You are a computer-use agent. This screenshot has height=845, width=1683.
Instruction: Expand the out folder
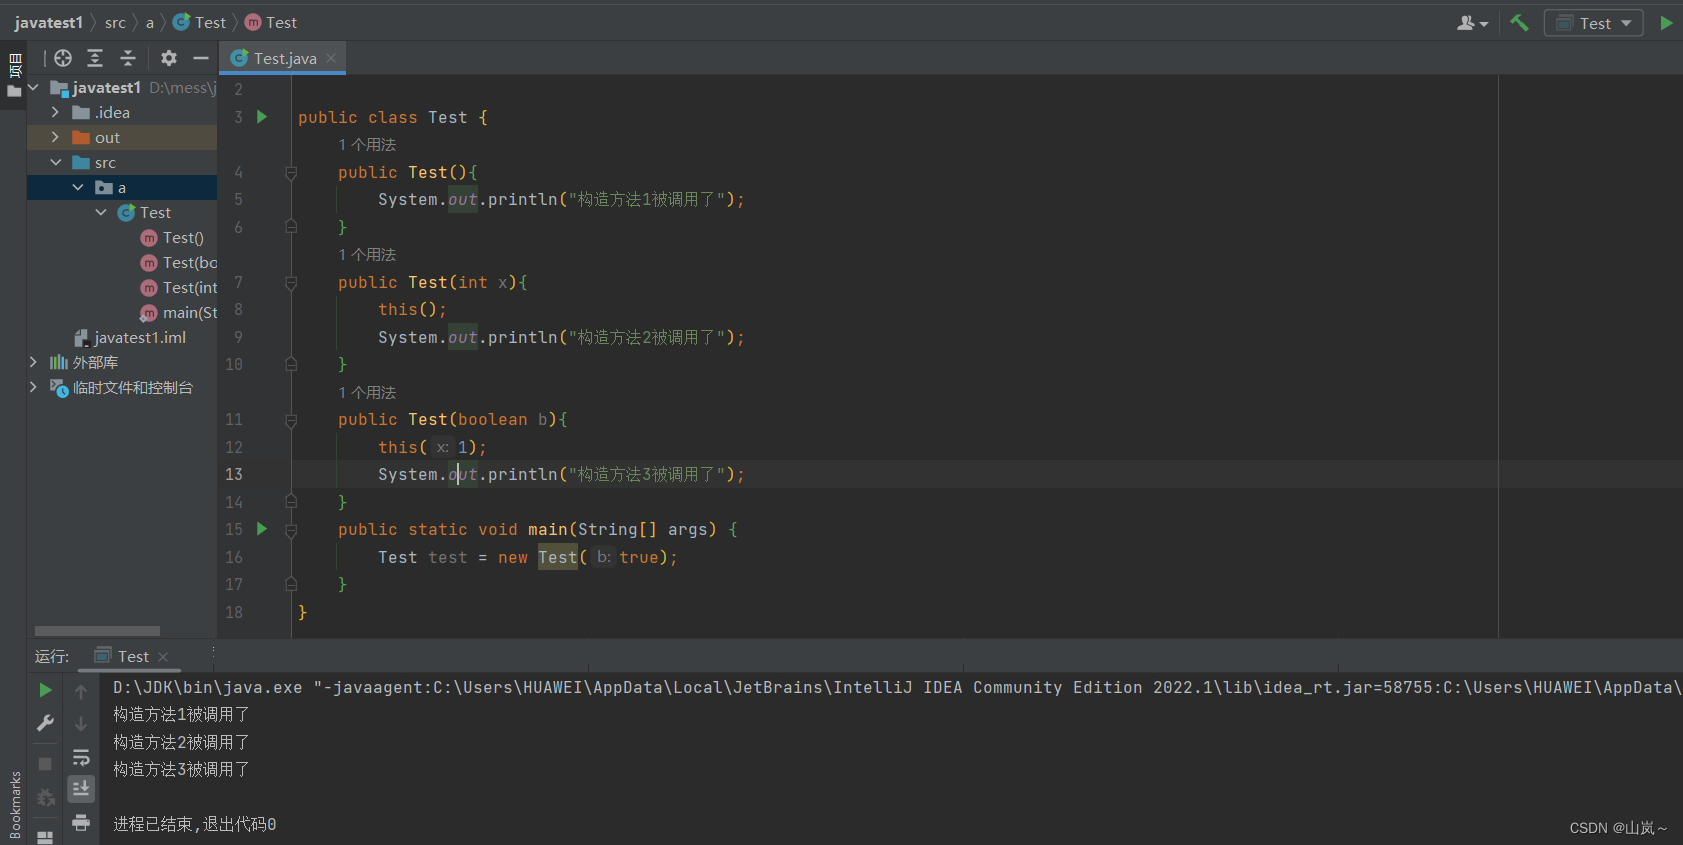pyautogui.click(x=56, y=137)
